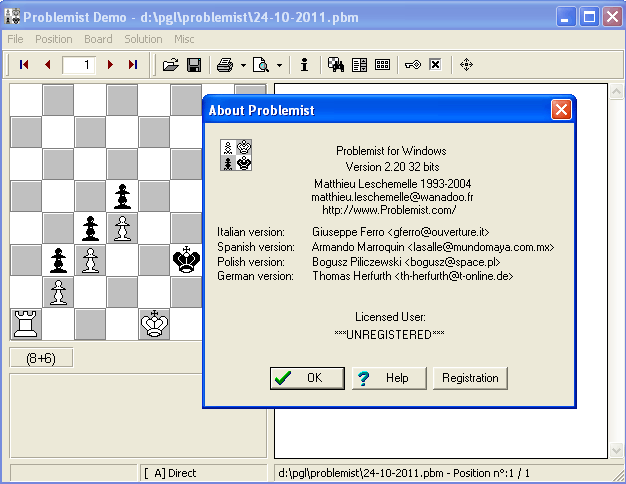Open the File menu
The image size is (626, 484).
pyautogui.click(x=15, y=39)
